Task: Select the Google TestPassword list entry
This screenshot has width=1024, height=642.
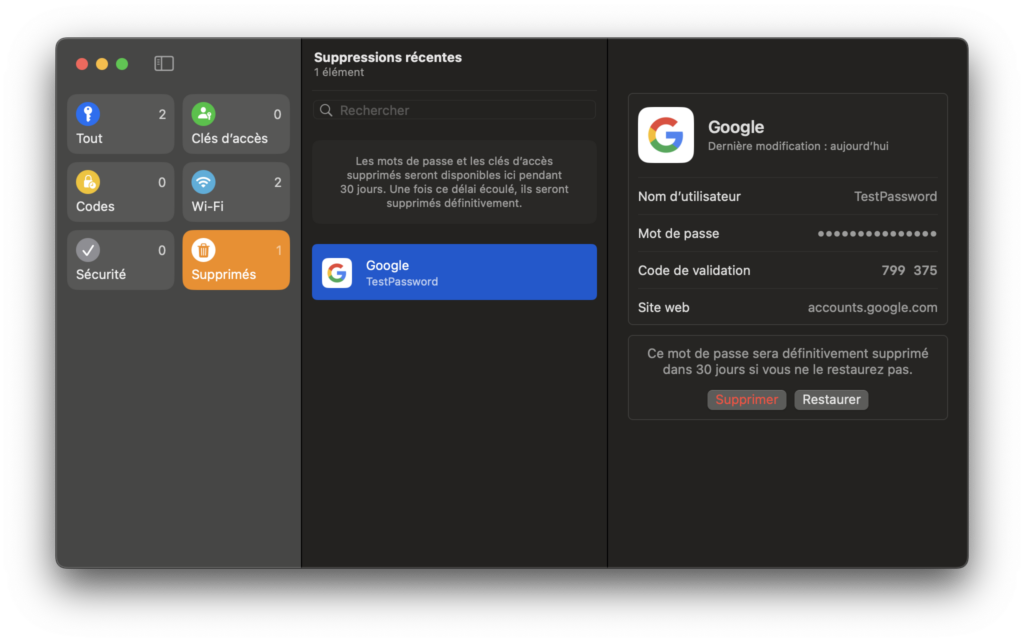Action: point(455,272)
